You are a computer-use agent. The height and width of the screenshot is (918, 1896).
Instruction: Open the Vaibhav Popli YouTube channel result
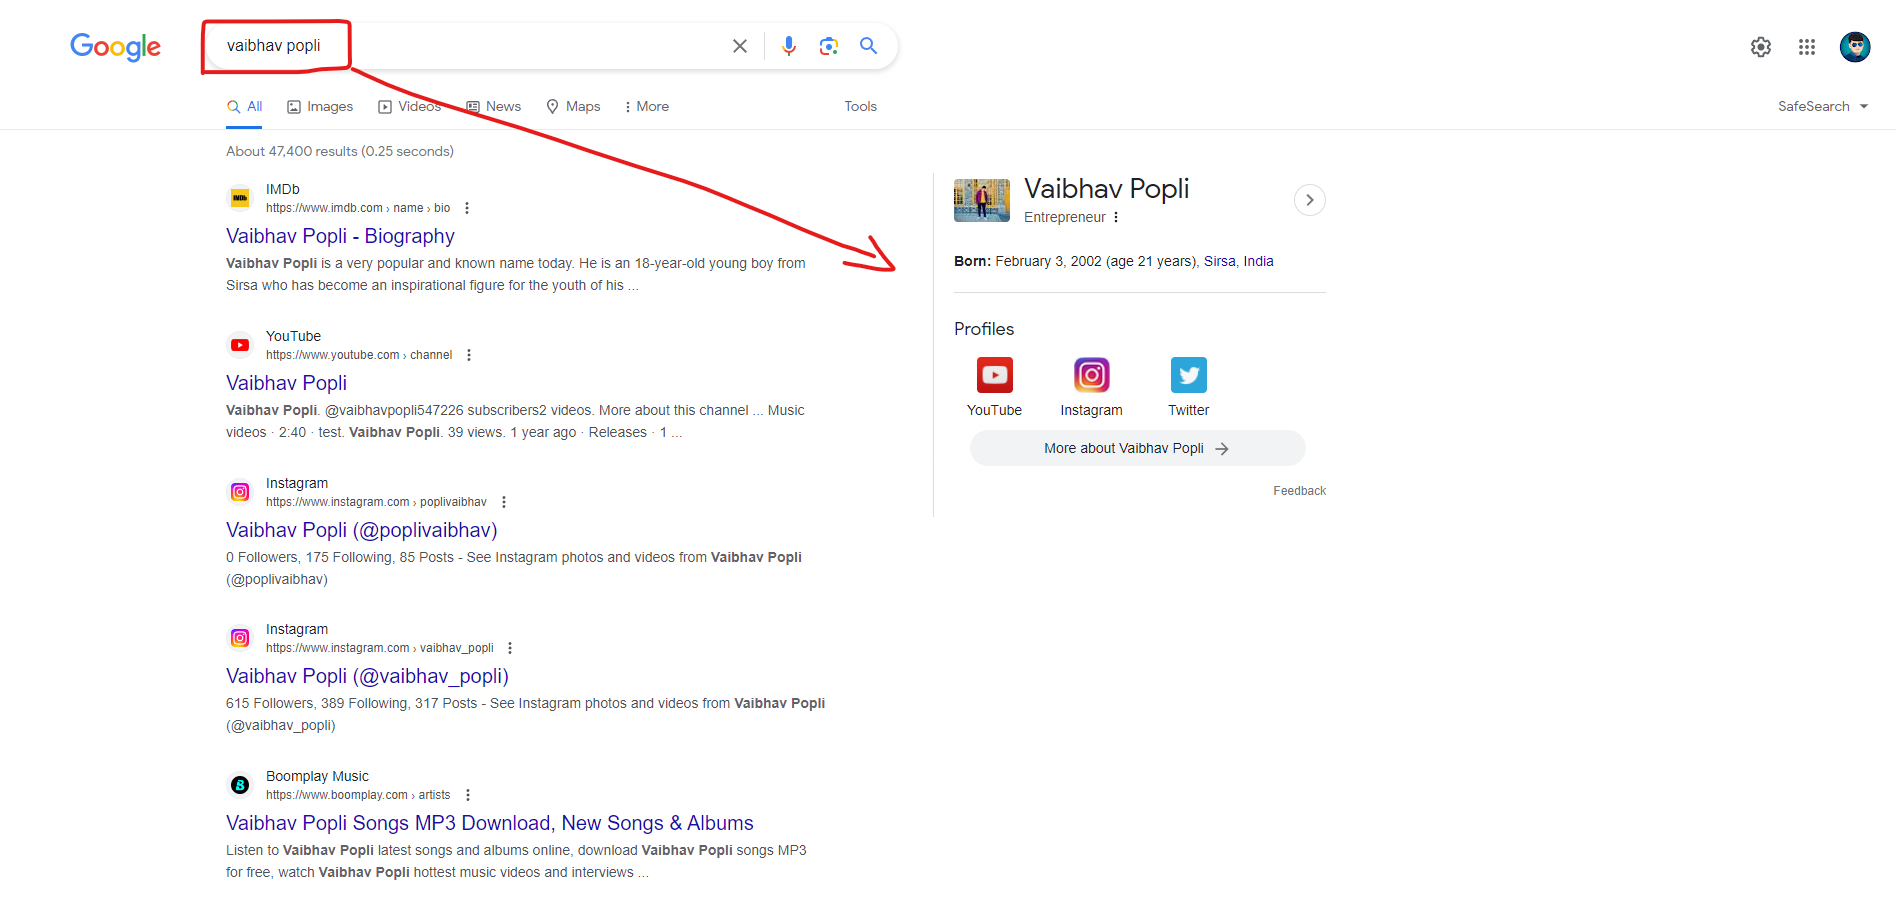[x=286, y=383]
